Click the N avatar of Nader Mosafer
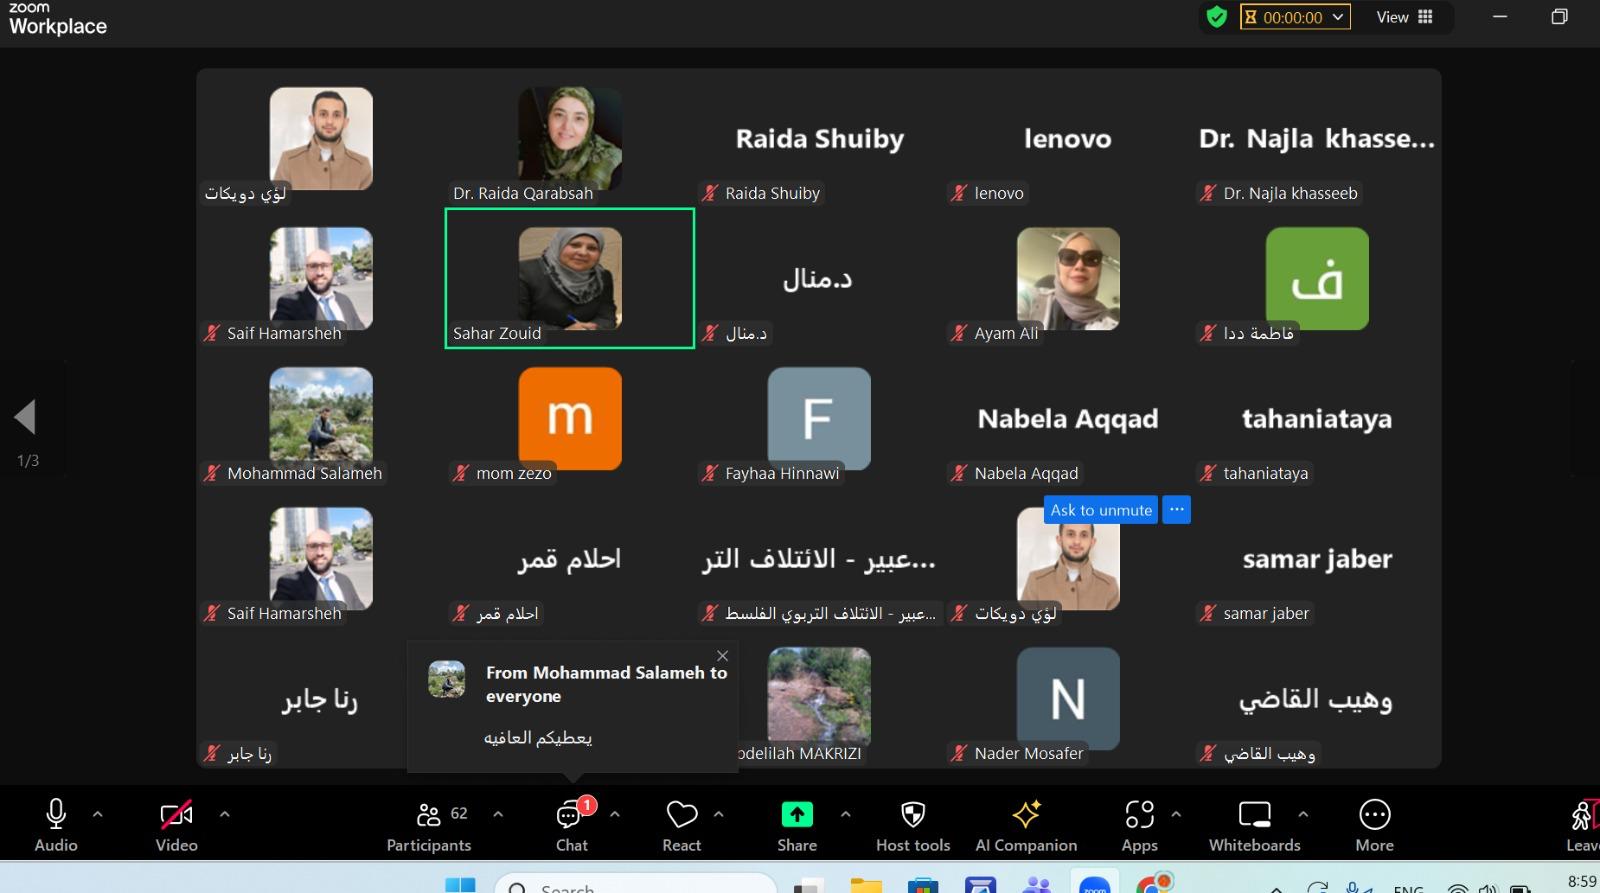 (x=1068, y=698)
